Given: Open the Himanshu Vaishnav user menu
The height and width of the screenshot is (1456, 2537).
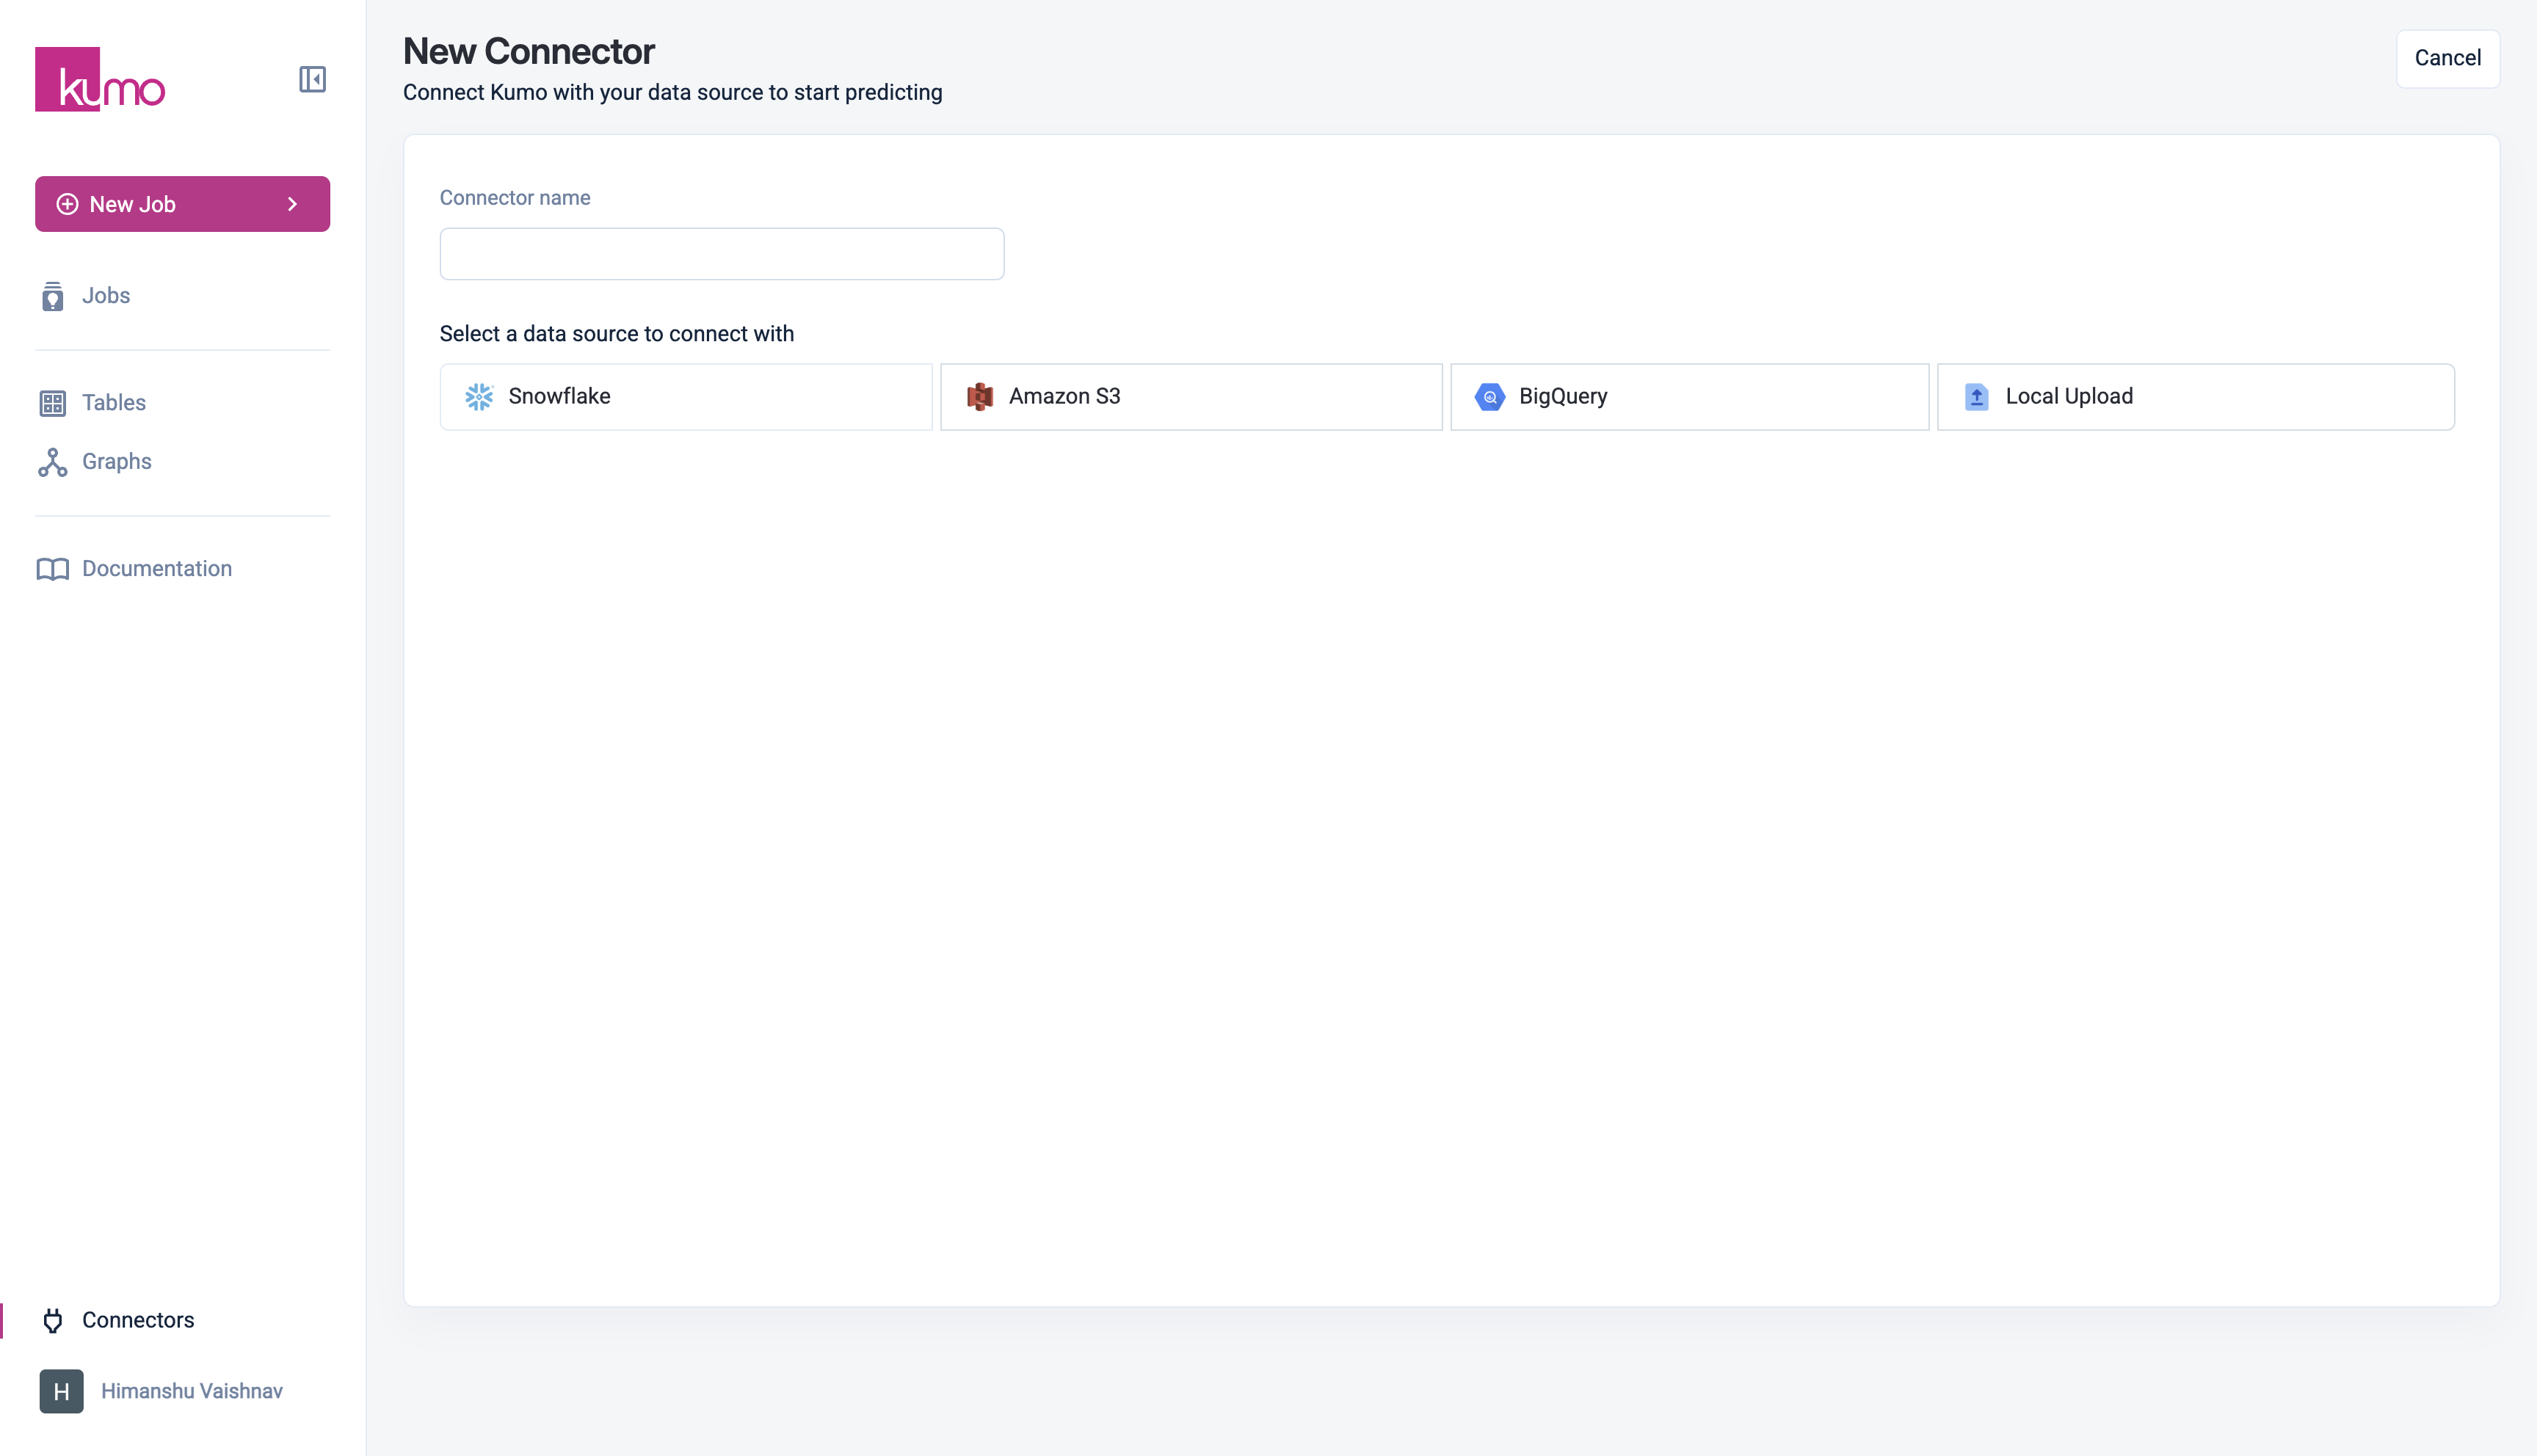Looking at the screenshot, I should click(191, 1391).
